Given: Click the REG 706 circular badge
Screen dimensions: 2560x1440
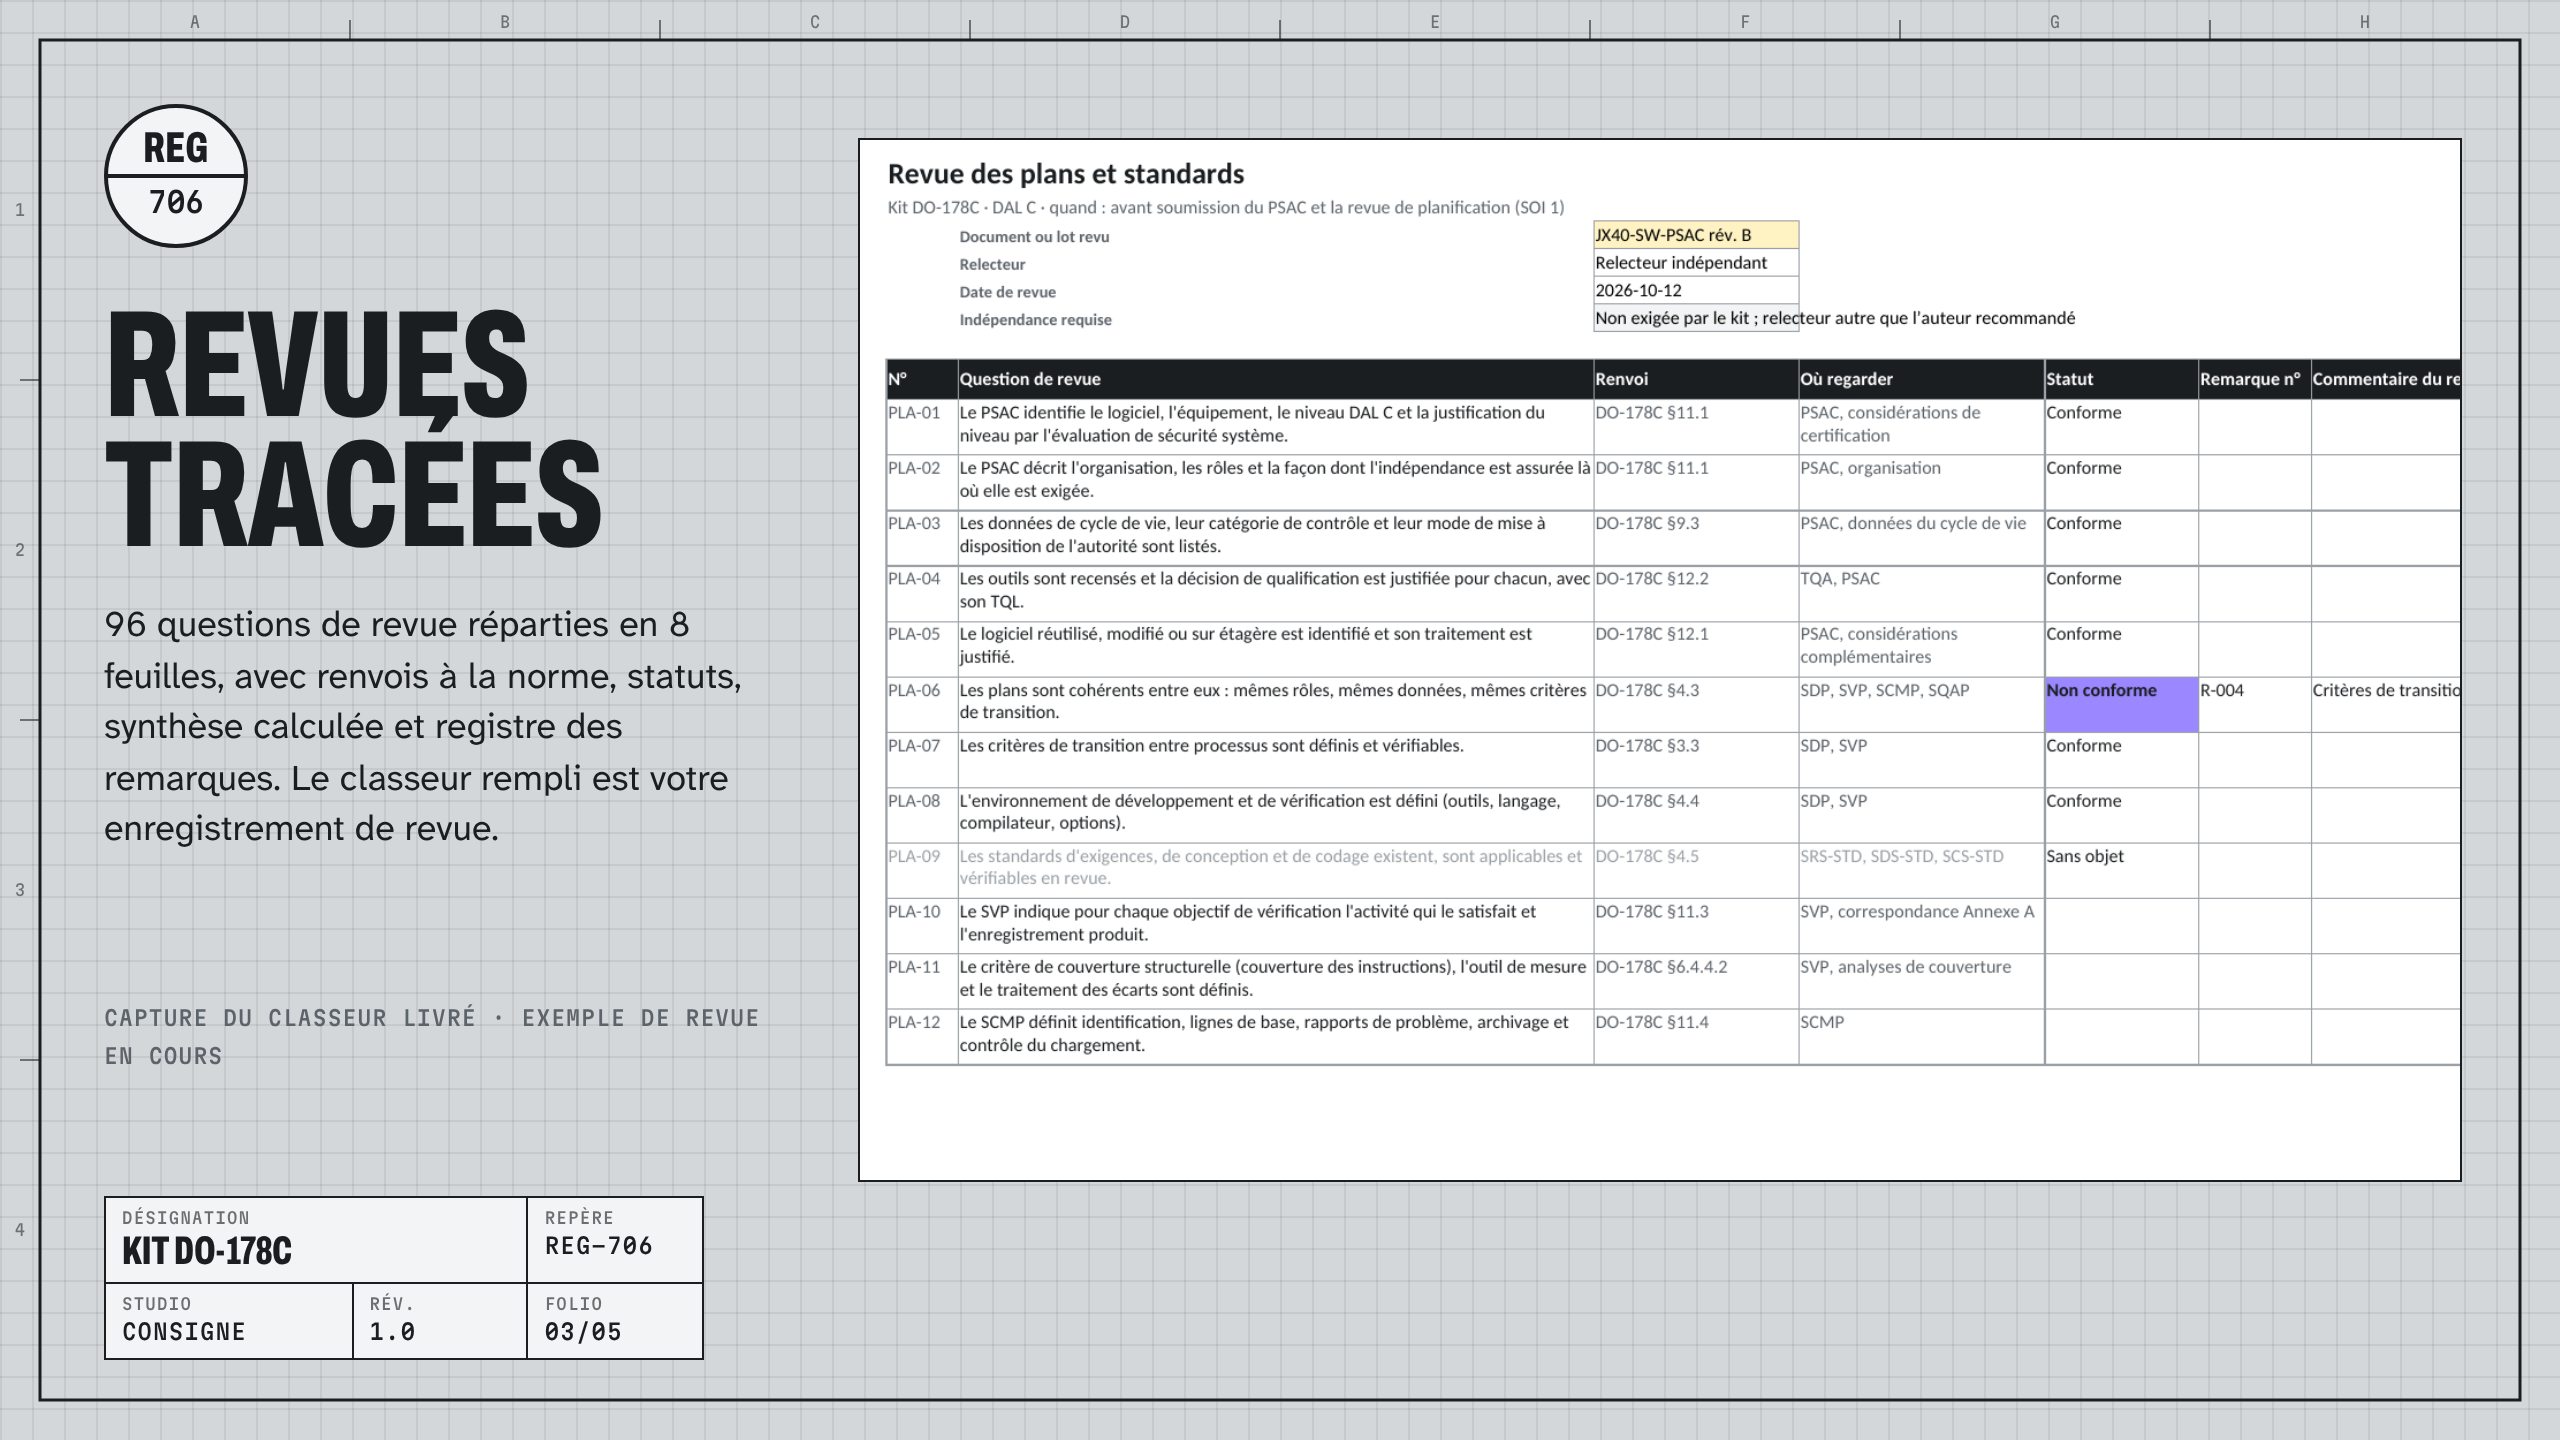Looking at the screenshot, I should point(176,176).
